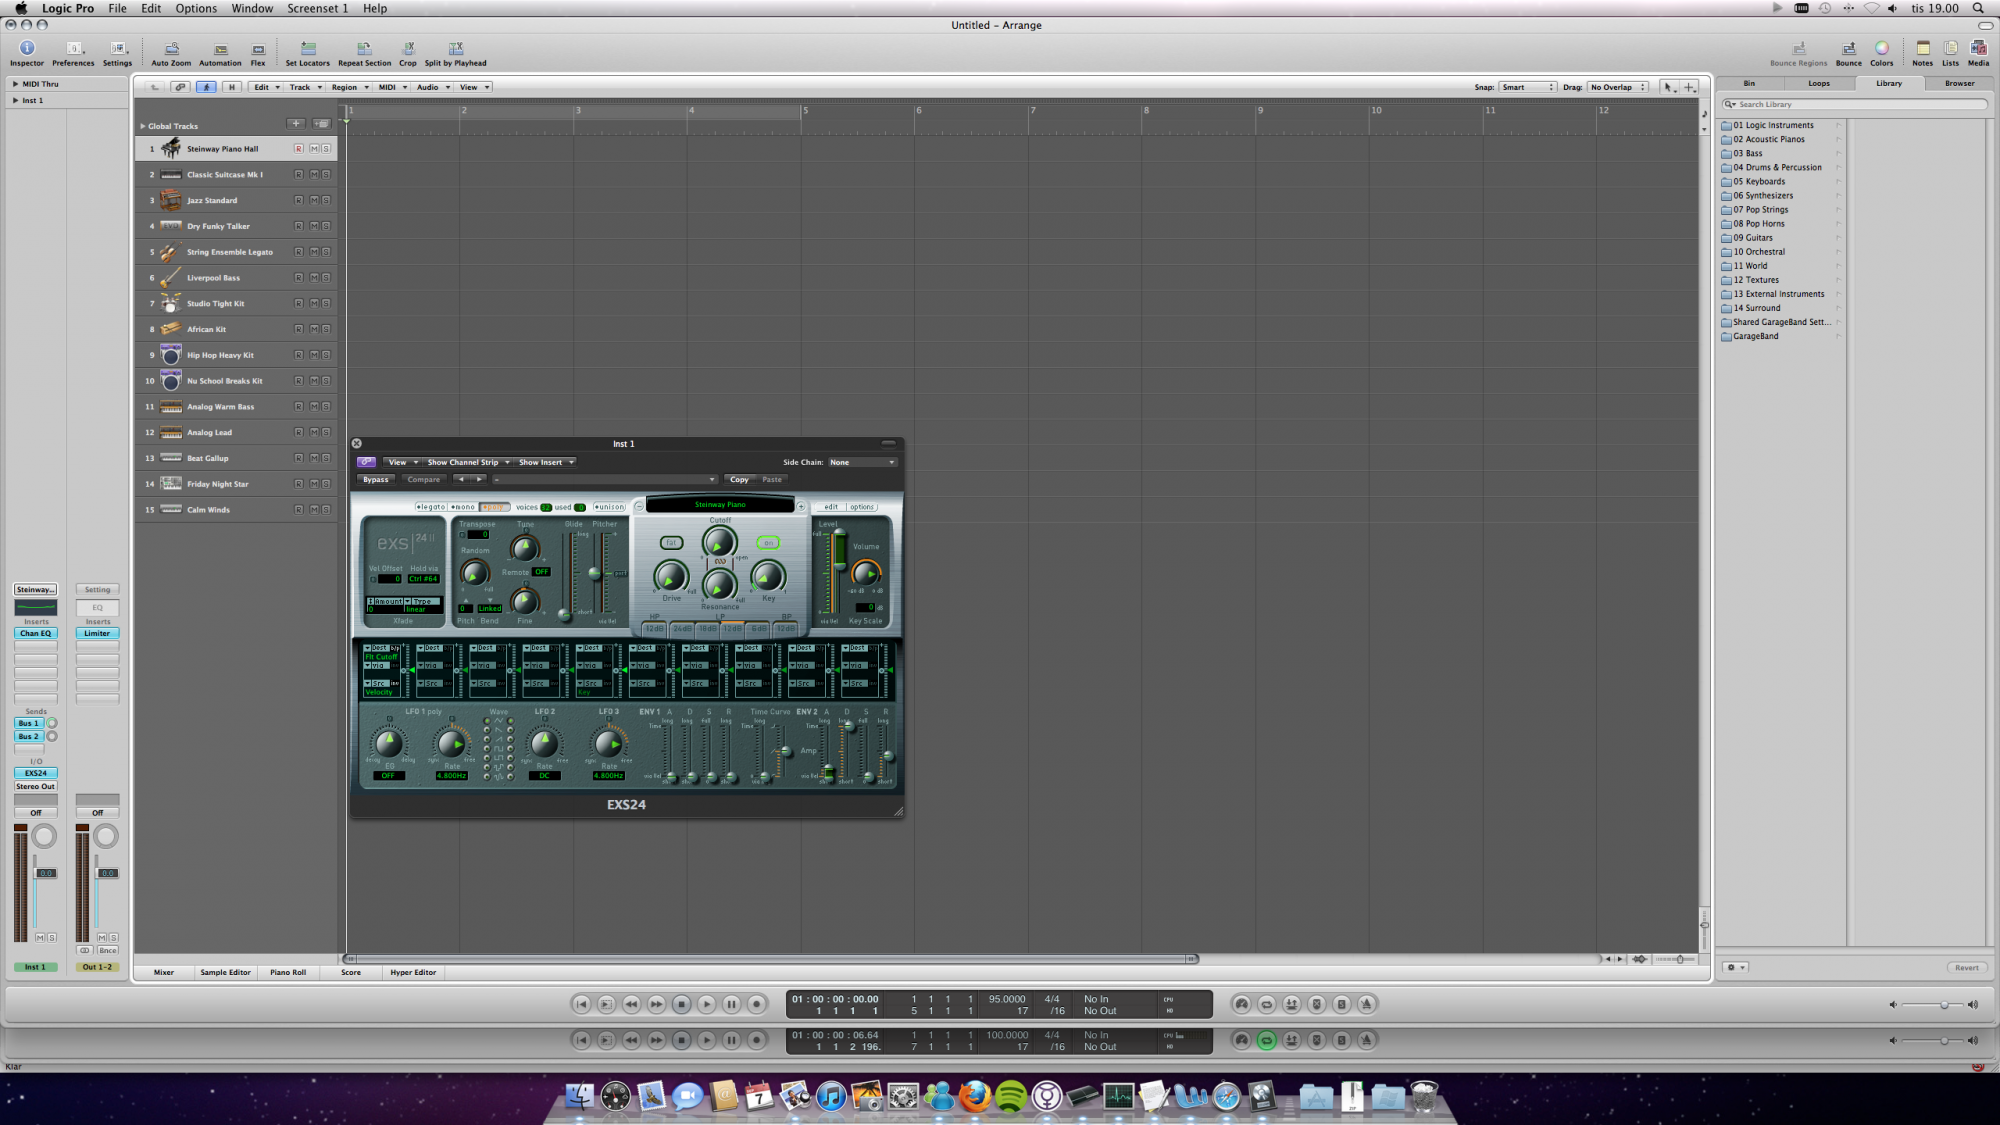Open the Snap mode dropdown

click(x=1527, y=87)
